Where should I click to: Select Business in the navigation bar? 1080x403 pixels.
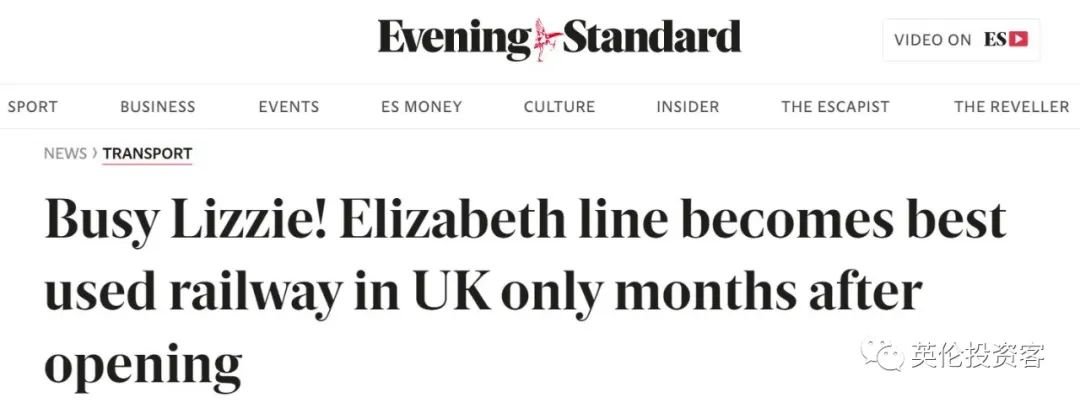158,107
